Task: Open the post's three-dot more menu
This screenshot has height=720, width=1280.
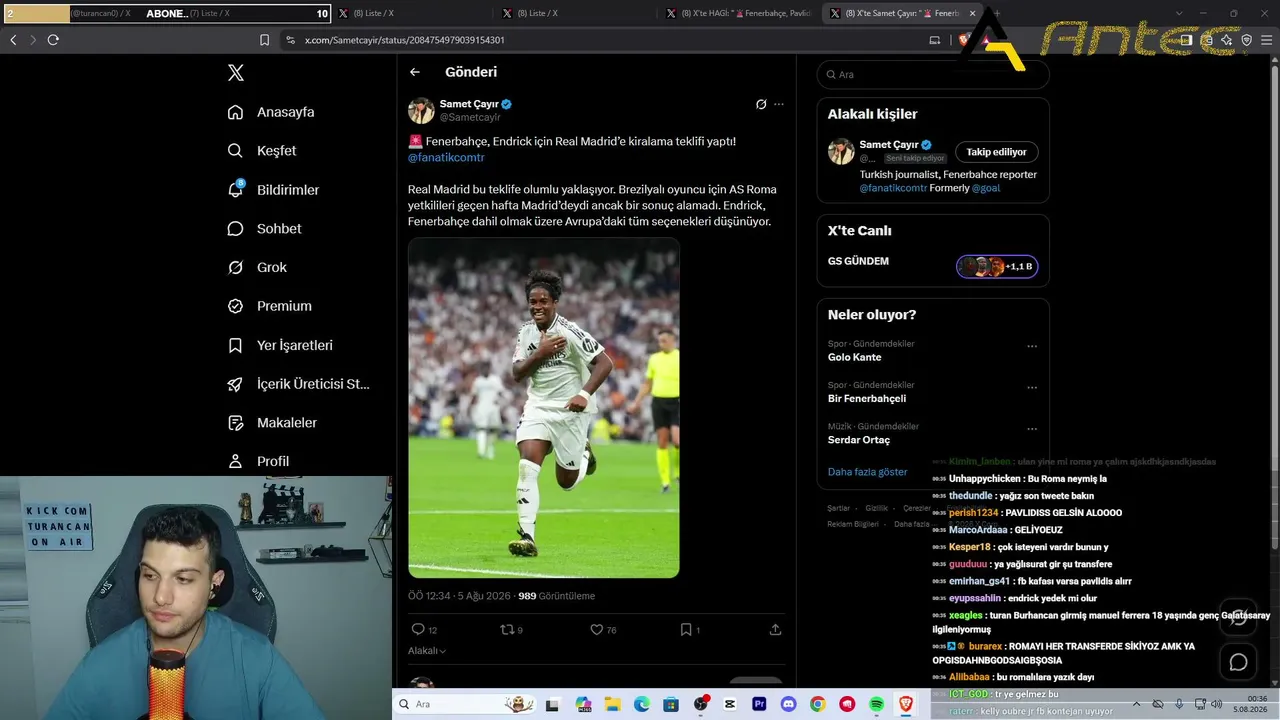Action: coord(779,104)
